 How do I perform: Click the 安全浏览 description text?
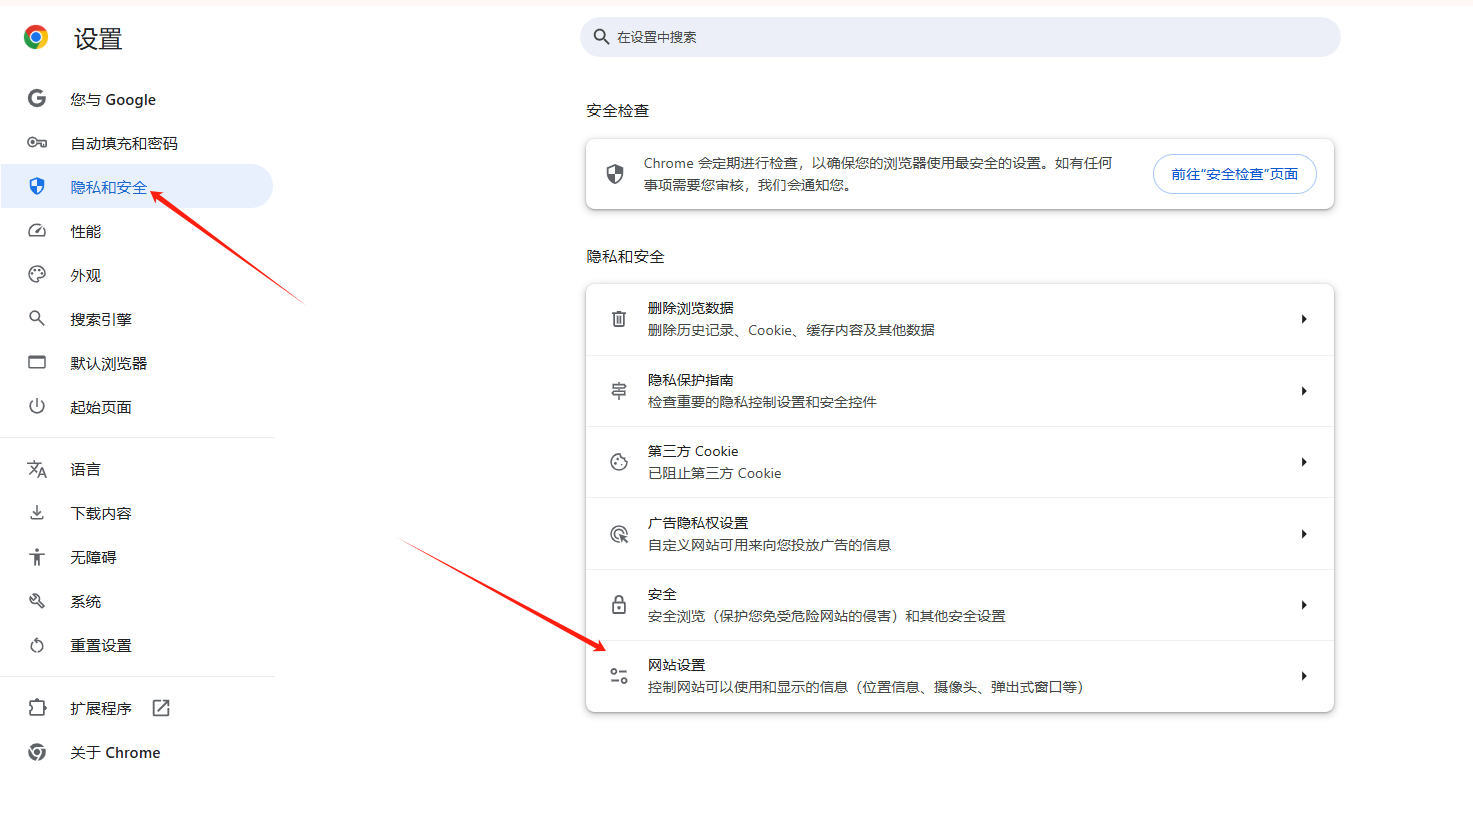[827, 616]
